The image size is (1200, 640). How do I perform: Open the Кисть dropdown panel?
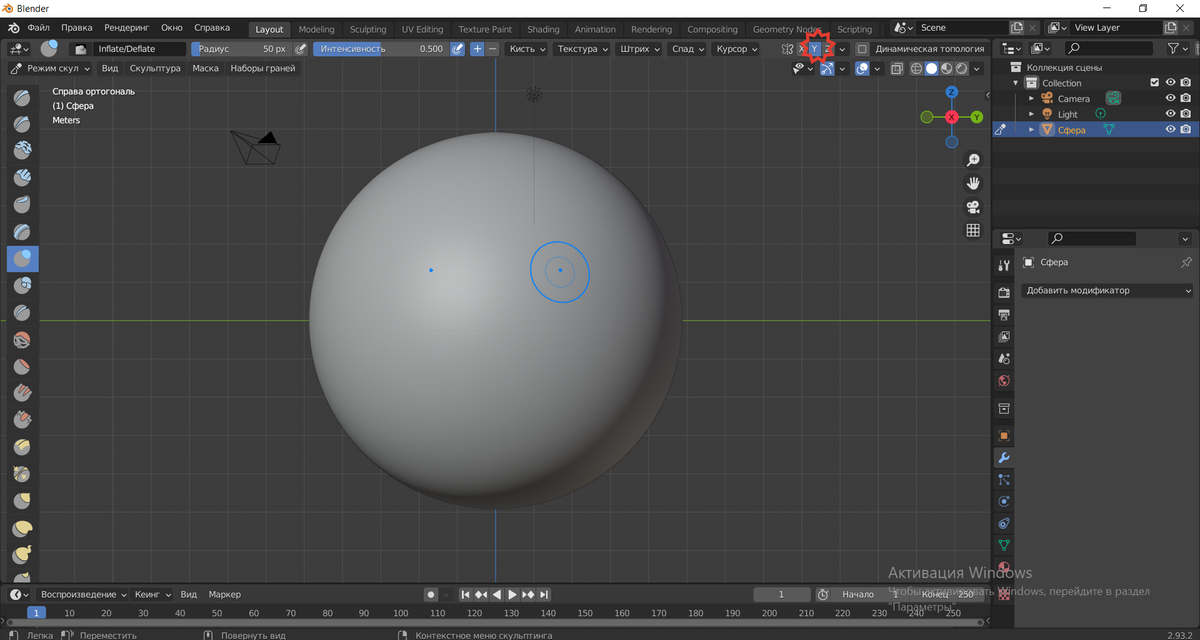pos(528,49)
